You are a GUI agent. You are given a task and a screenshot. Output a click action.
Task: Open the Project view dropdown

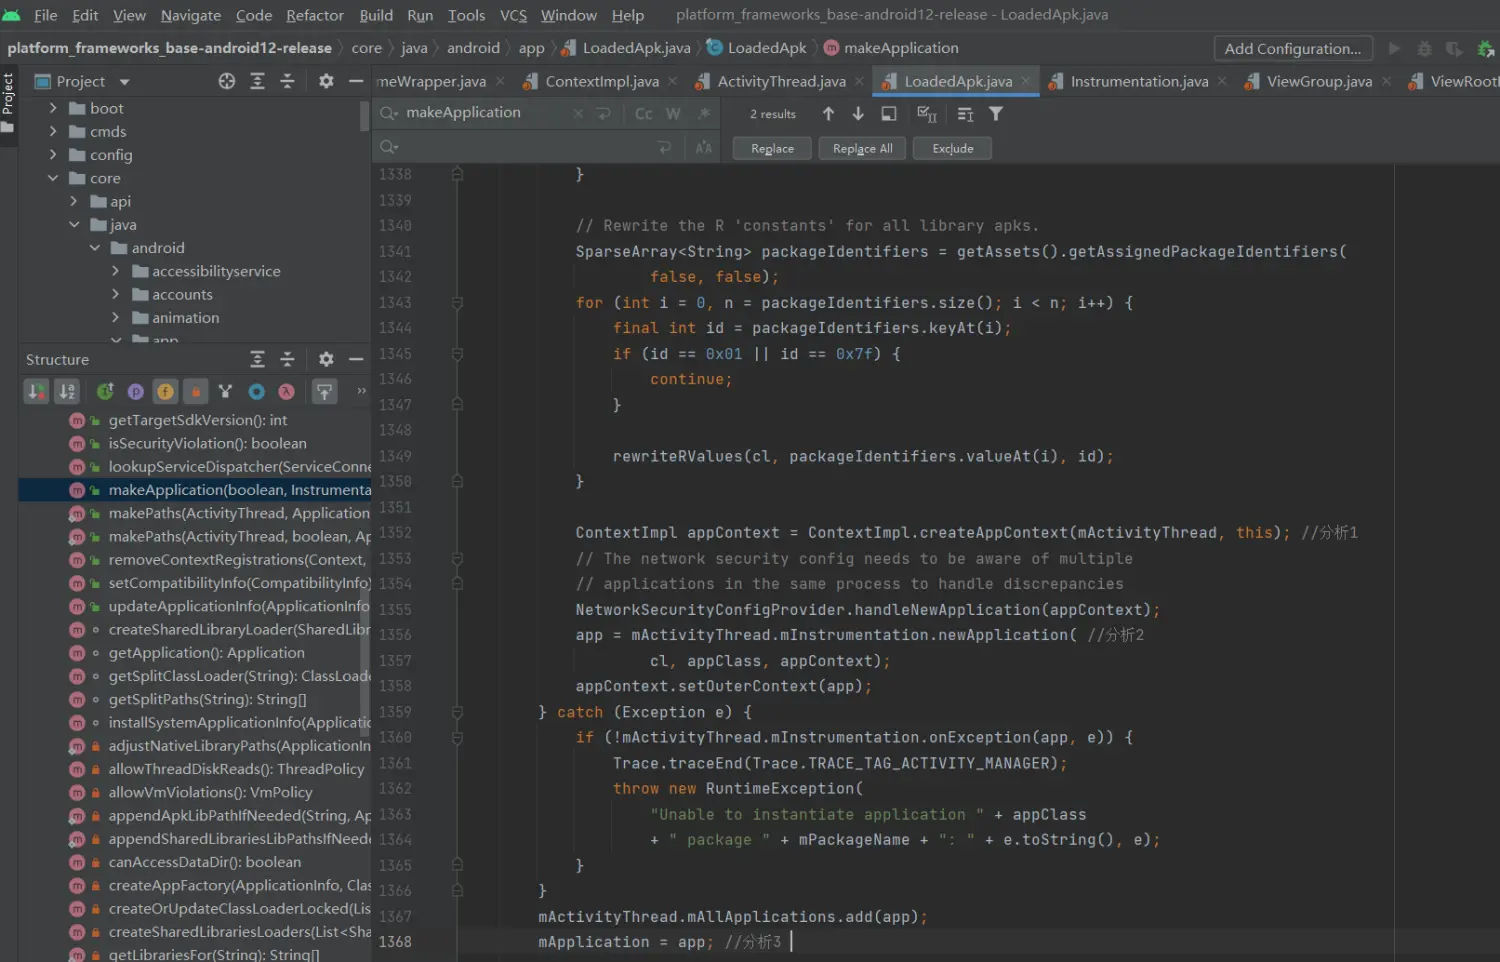(x=125, y=82)
